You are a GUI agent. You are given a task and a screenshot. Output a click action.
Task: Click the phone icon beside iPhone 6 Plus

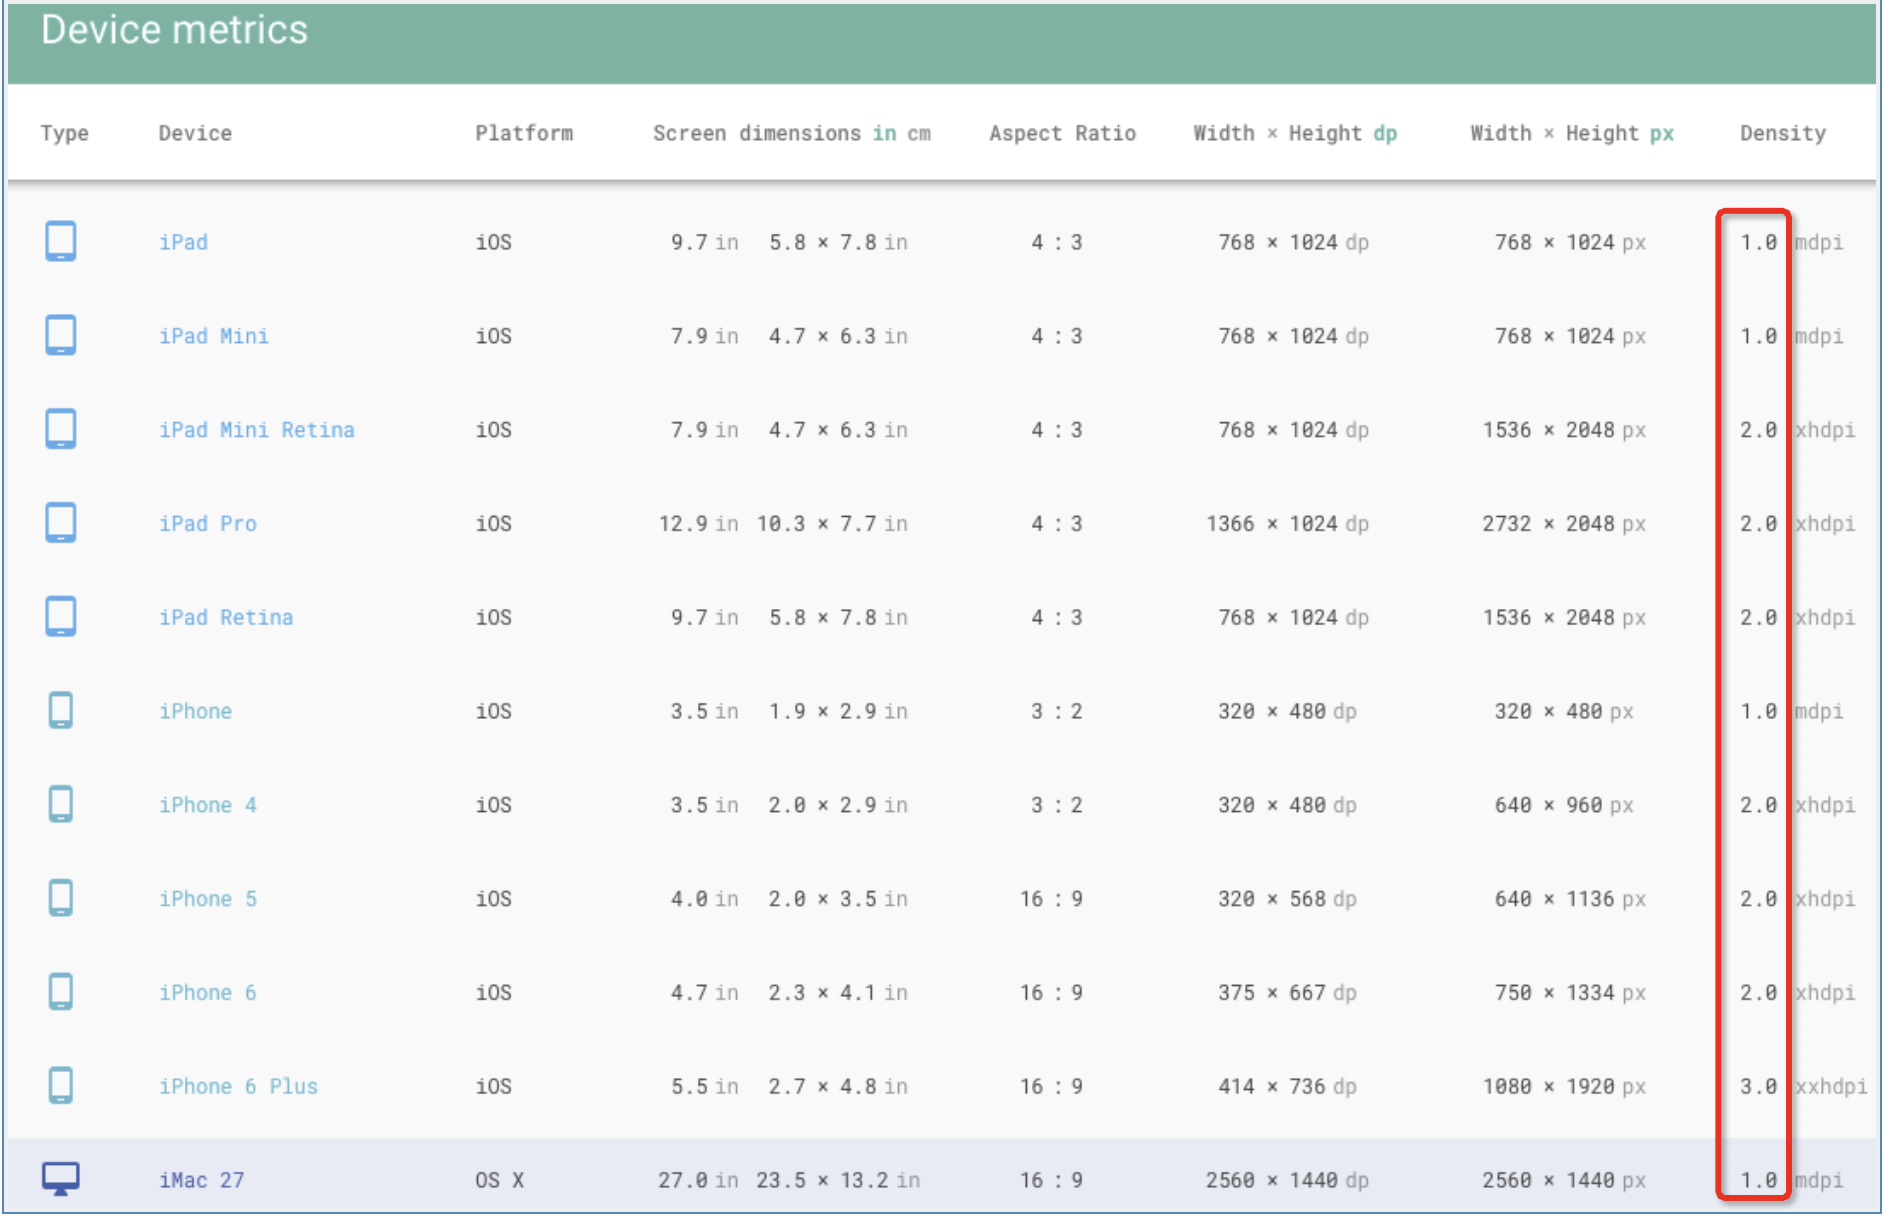tap(61, 1086)
